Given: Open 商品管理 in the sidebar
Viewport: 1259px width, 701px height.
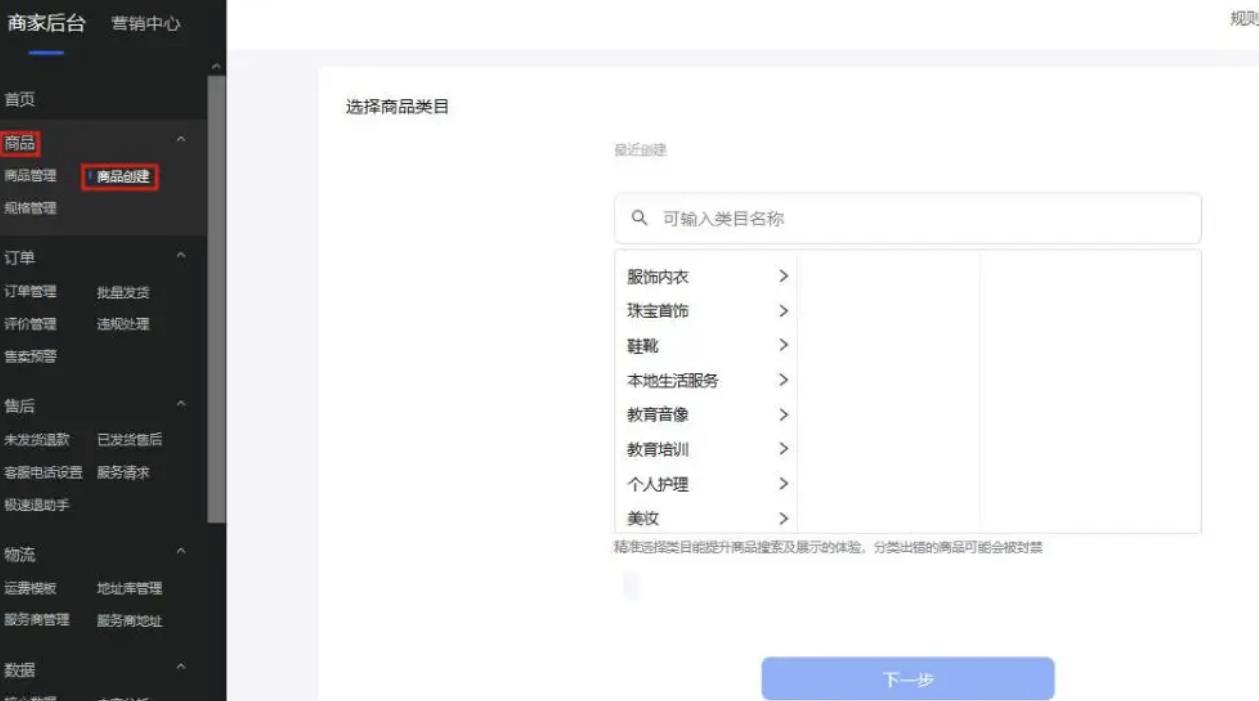Looking at the screenshot, I should point(30,176).
